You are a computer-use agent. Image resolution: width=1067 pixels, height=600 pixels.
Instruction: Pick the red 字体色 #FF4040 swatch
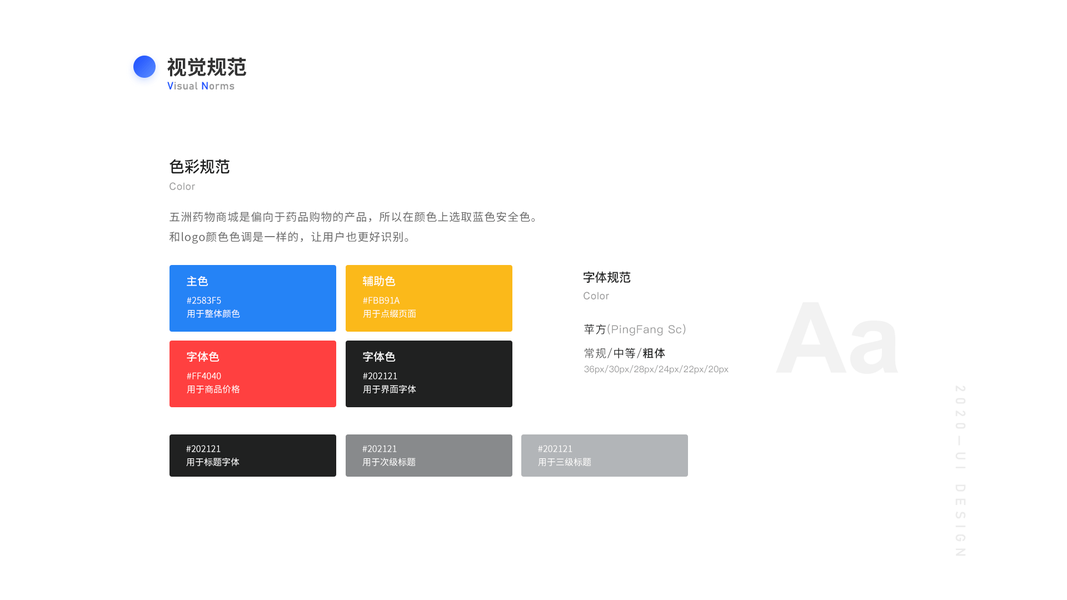252,374
